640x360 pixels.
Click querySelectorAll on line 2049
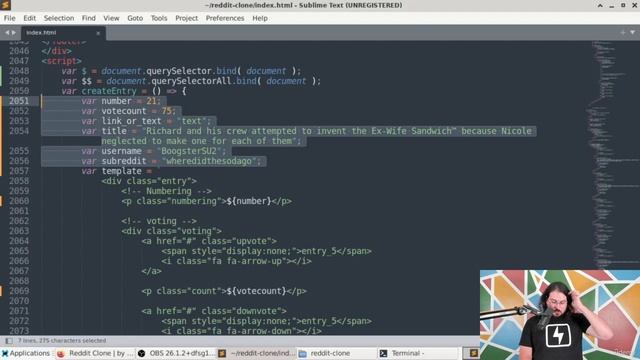[191, 81]
